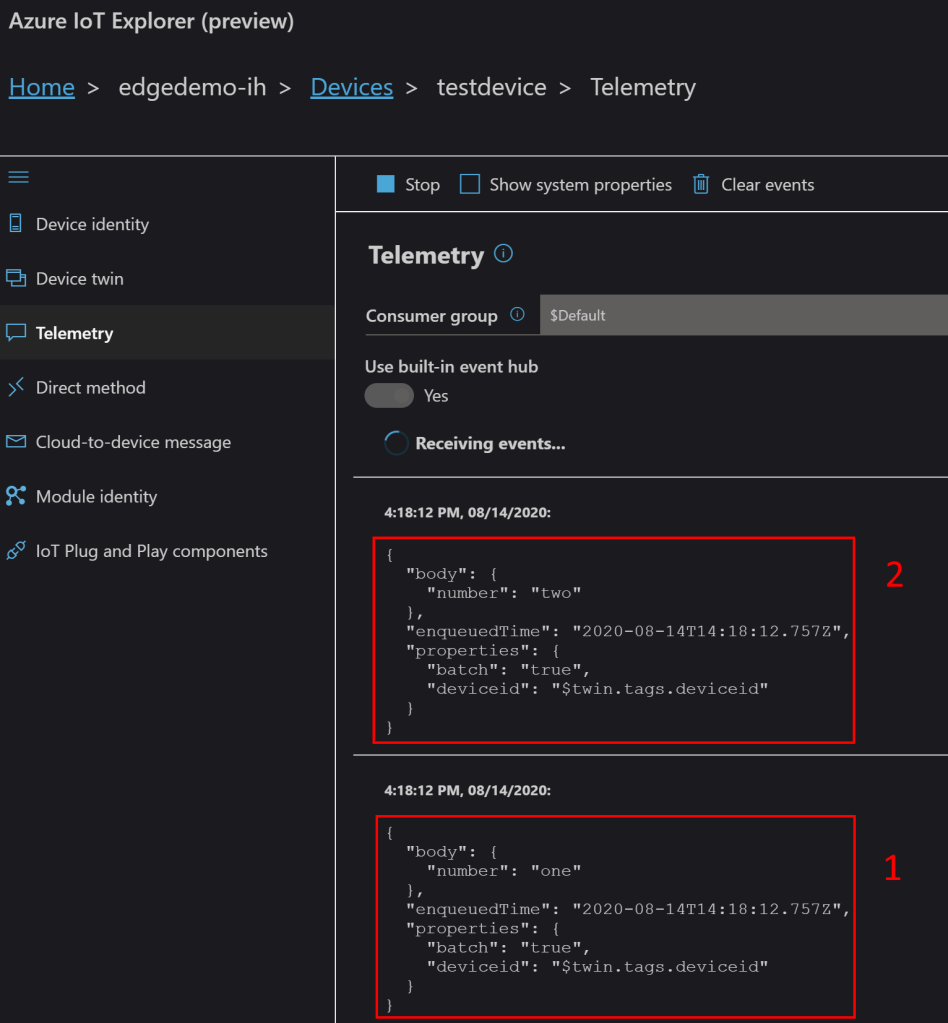948x1023 pixels.
Task: Click the Cloud-to-device message envelope icon
Action: click(x=16, y=442)
